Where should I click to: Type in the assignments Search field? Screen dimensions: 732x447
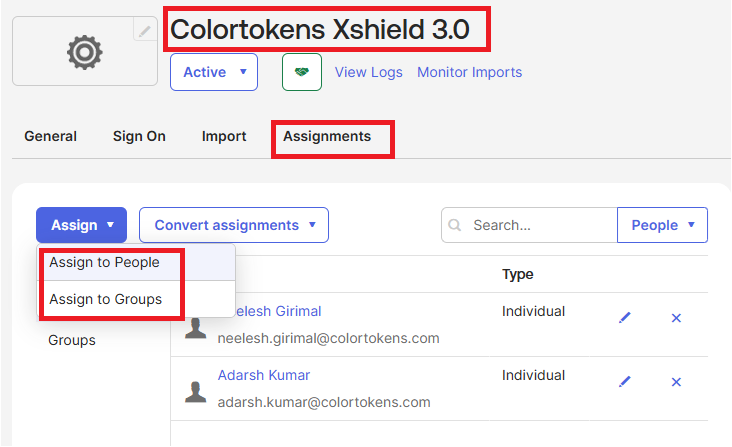pos(540,226)
